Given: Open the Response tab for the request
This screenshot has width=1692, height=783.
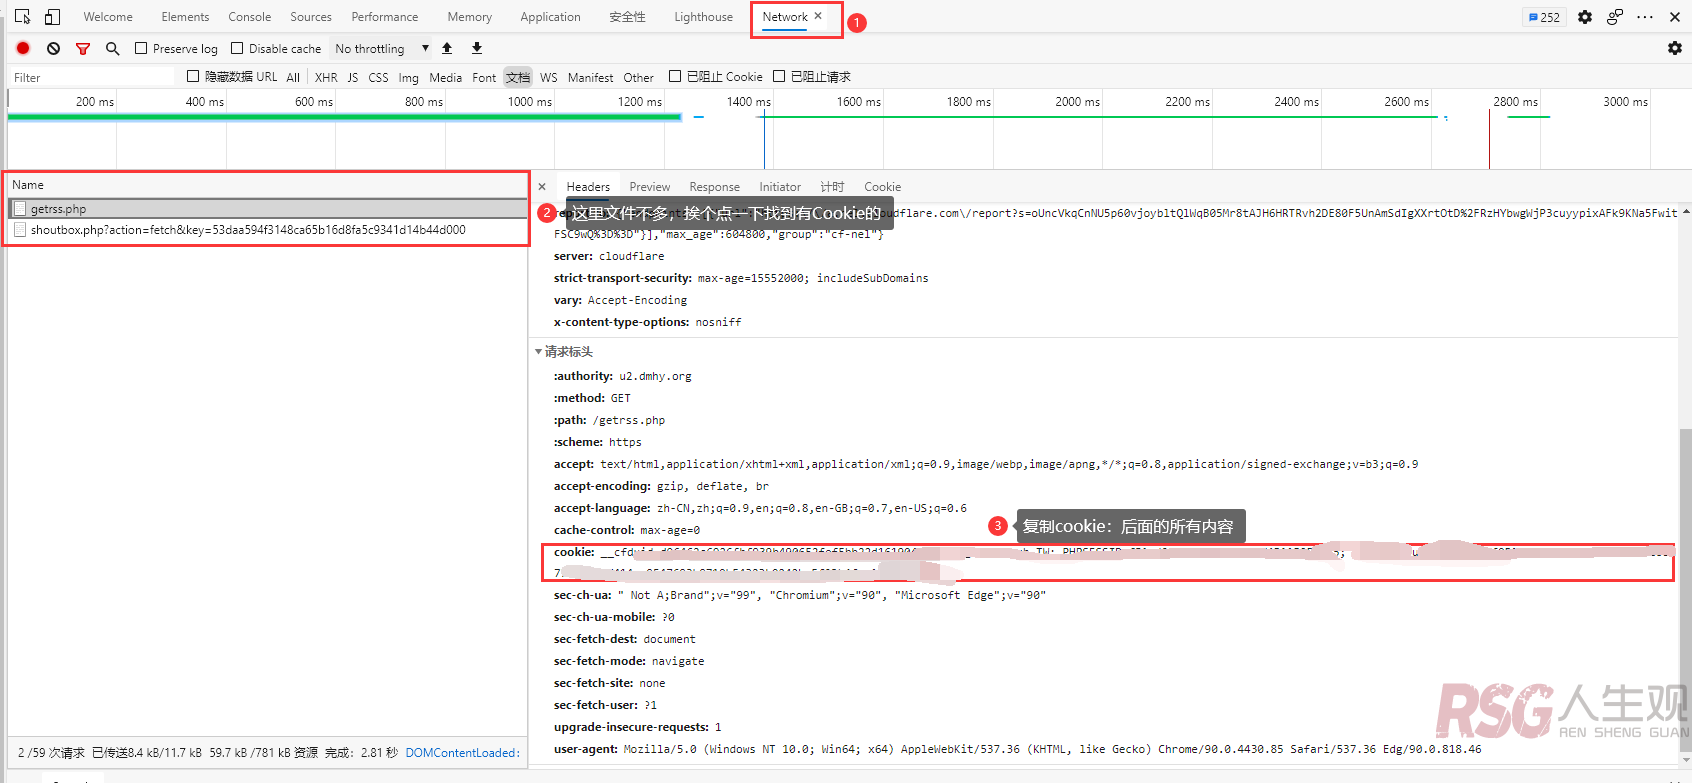Looking at the screenshot, I should point(714,187).
